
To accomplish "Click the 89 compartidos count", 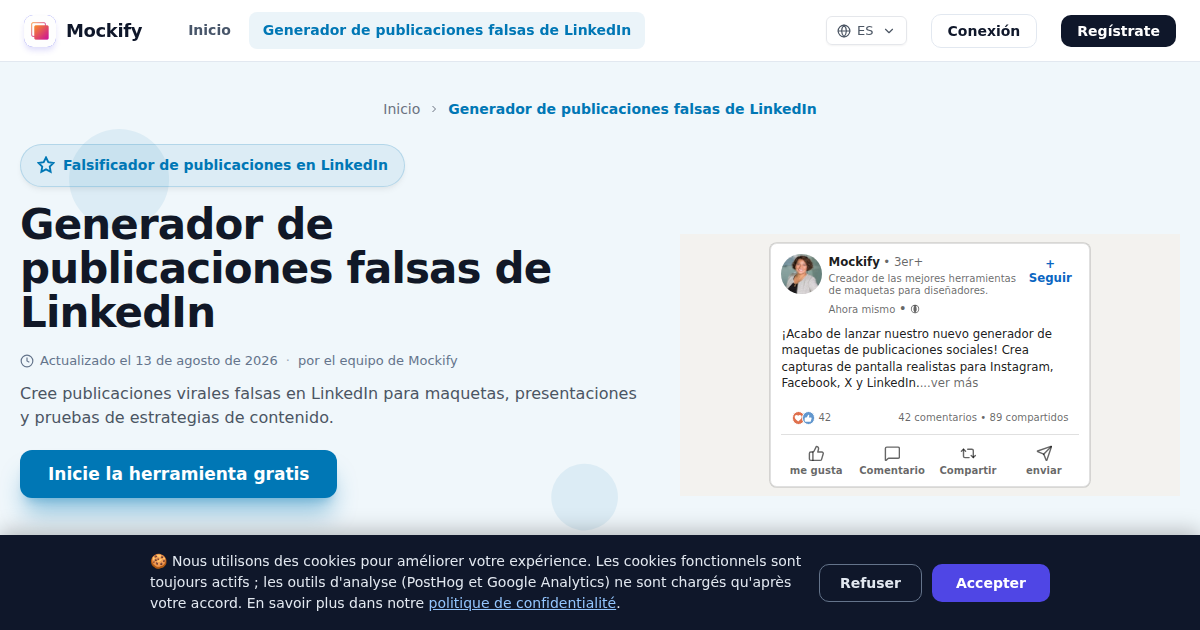I will 1029,418.
